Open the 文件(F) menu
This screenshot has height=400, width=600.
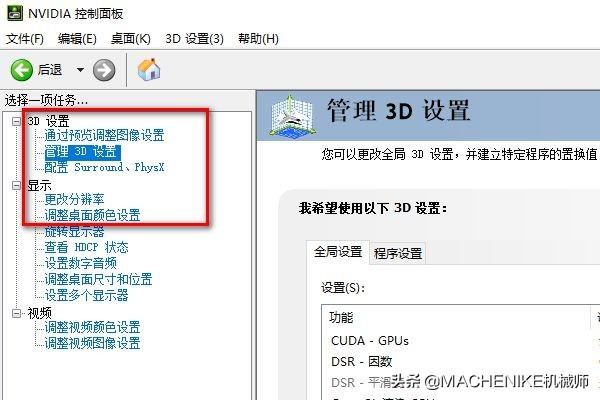coord(25,39)
